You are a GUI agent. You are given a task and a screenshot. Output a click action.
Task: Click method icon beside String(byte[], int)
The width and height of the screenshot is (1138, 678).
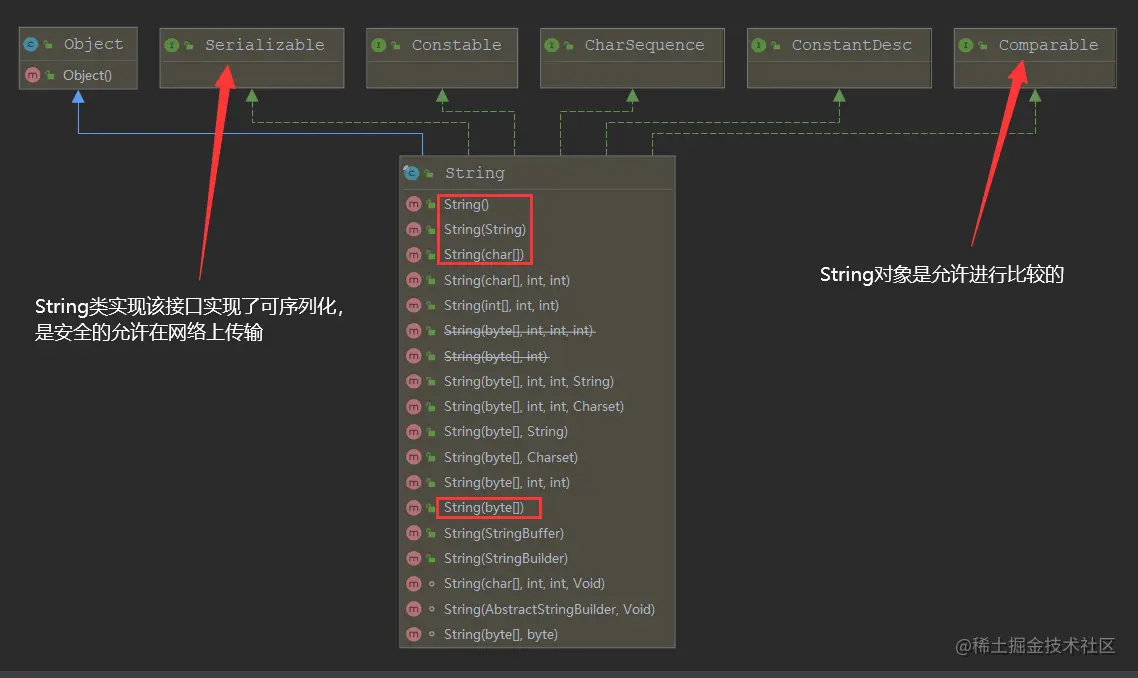(x=414, y=356)
